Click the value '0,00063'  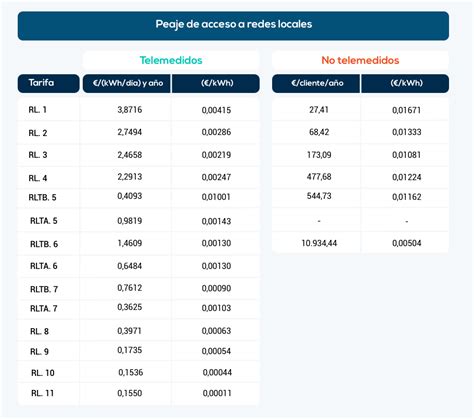pyautogui.click(x=216, y=331)
